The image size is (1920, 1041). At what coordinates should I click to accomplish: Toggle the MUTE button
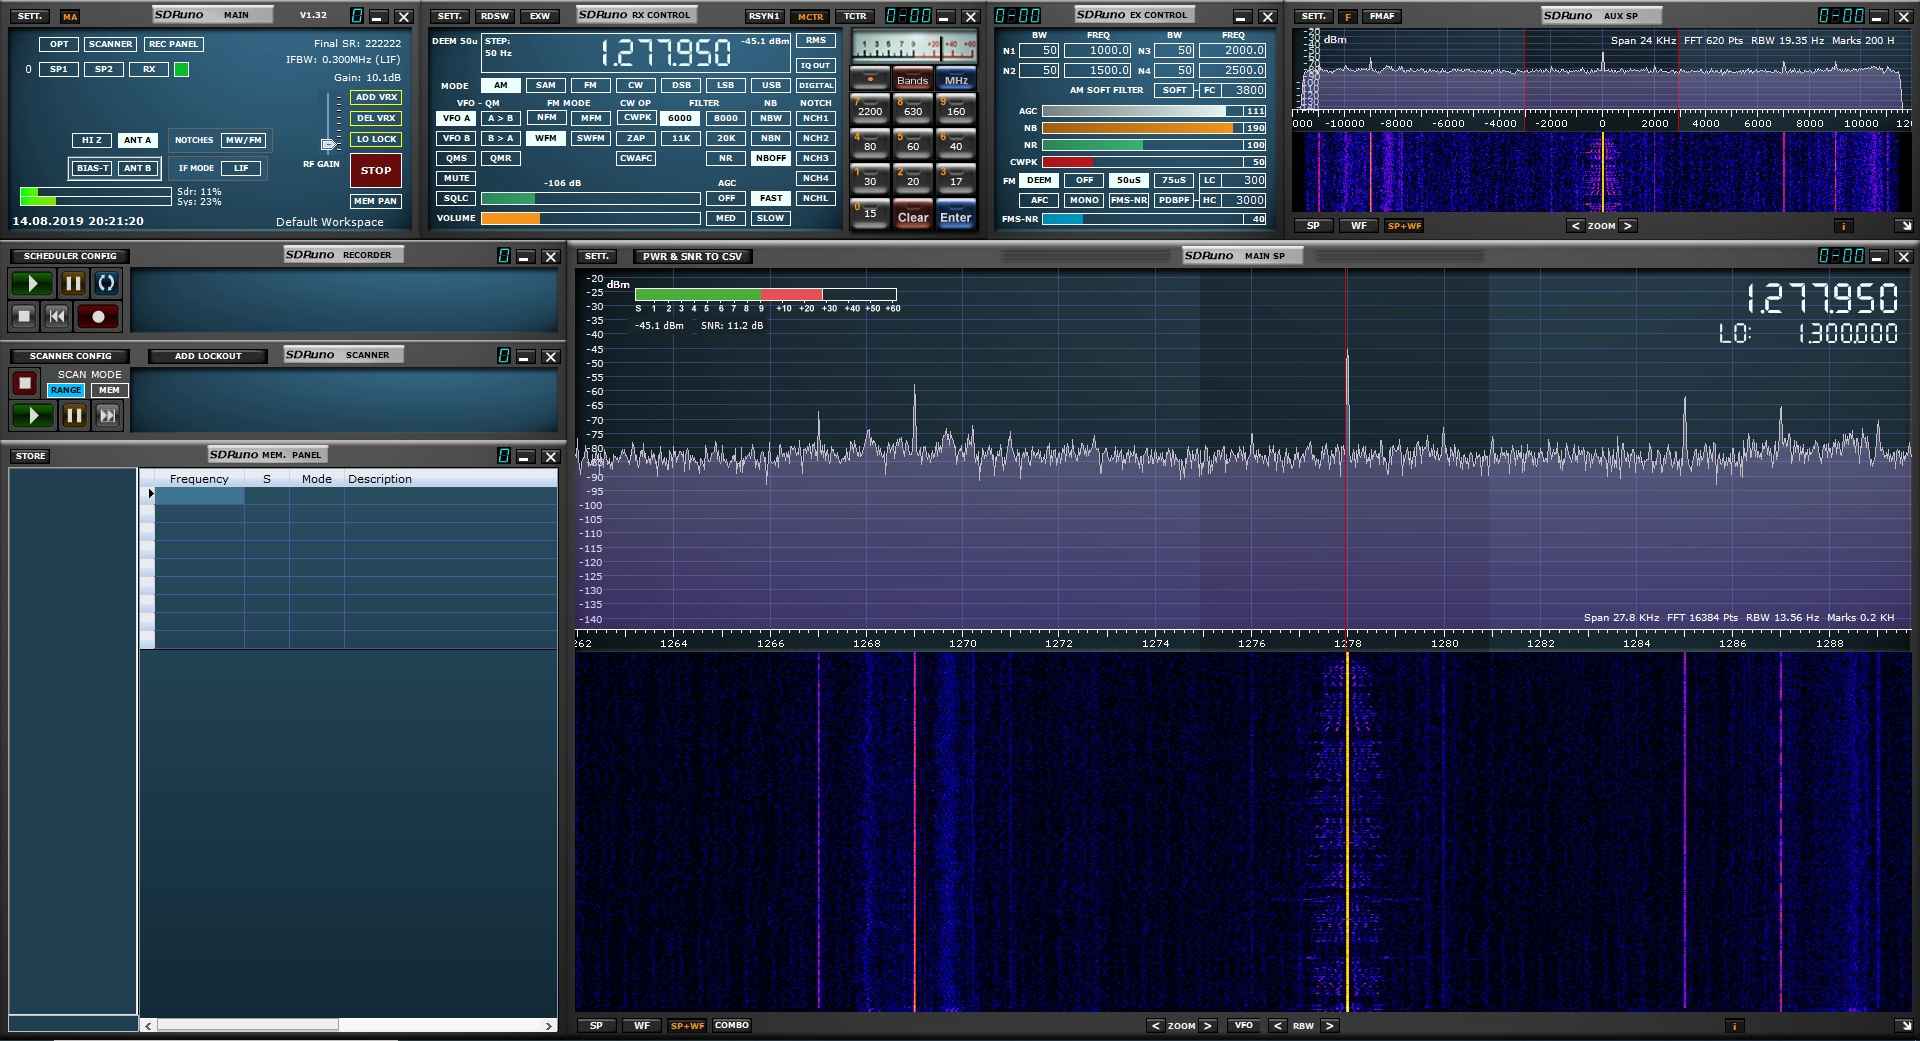[456, 178]
